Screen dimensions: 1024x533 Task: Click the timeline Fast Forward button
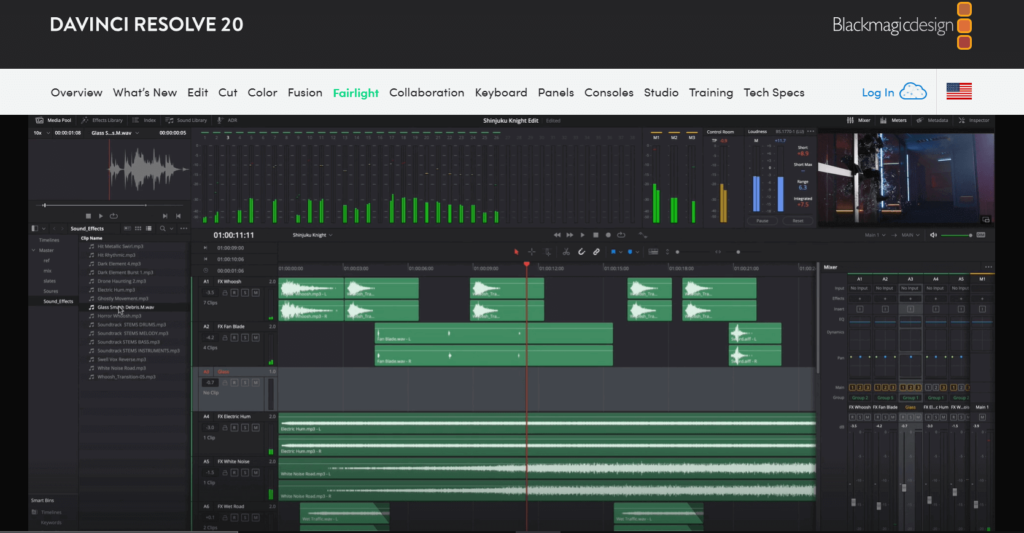click(569, 234)
